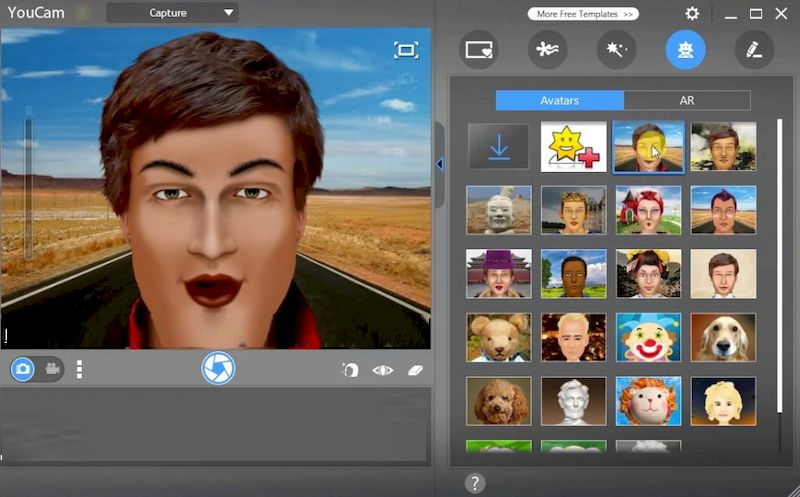Open the Capture mode dropdown

click(x=172, y=13)
